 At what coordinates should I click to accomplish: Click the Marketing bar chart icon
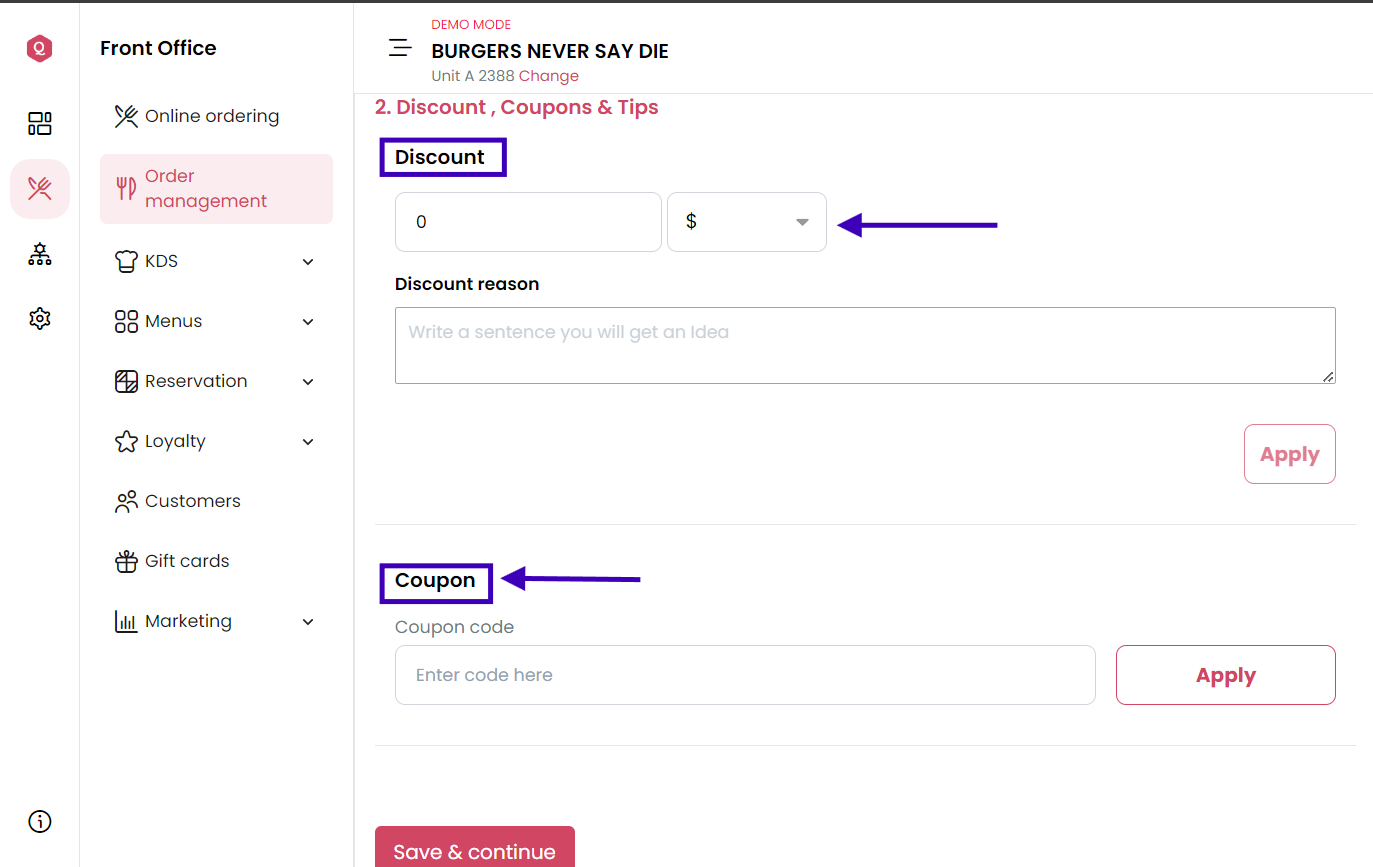coord(126,621)
